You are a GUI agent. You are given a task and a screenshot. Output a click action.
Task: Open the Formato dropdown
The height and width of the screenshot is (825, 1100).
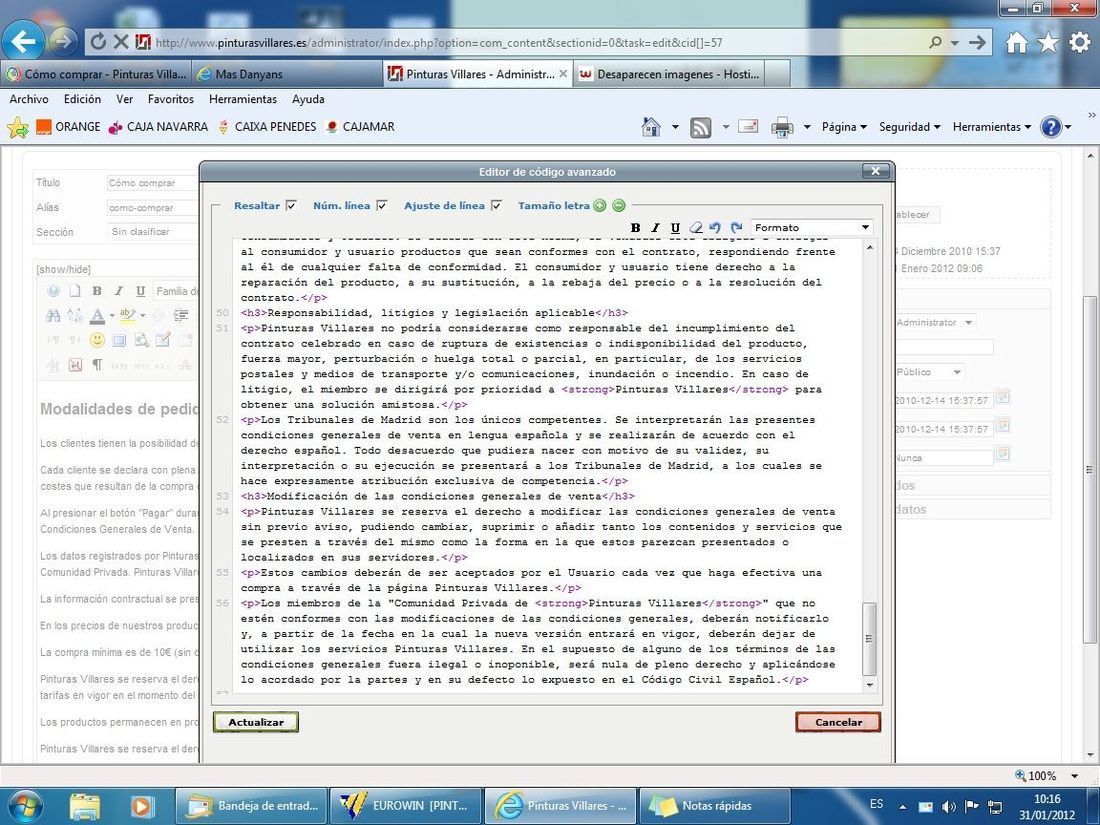pos(812,227)
